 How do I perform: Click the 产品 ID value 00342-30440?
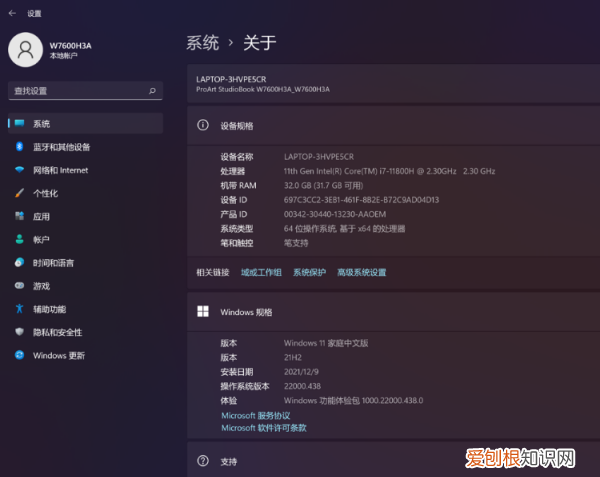click(x=335, y=214)
